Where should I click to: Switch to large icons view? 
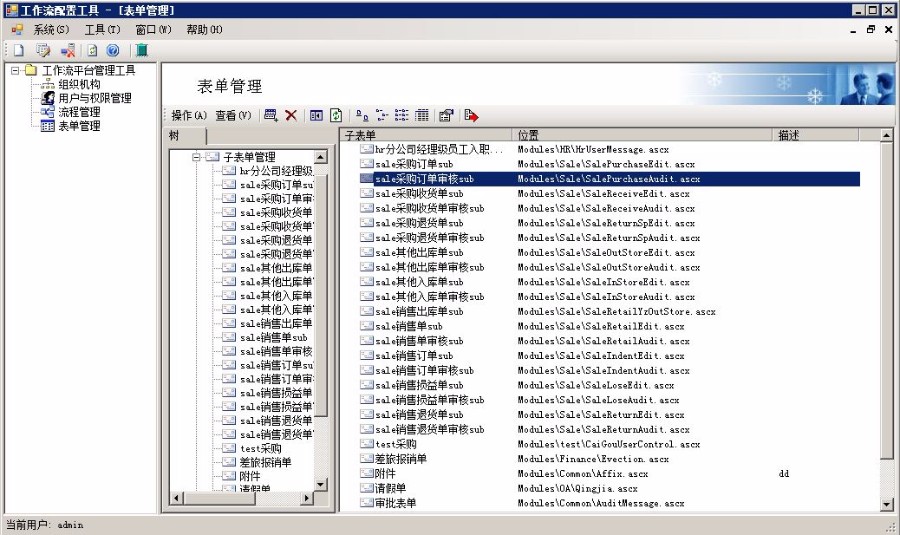(362, 115)
